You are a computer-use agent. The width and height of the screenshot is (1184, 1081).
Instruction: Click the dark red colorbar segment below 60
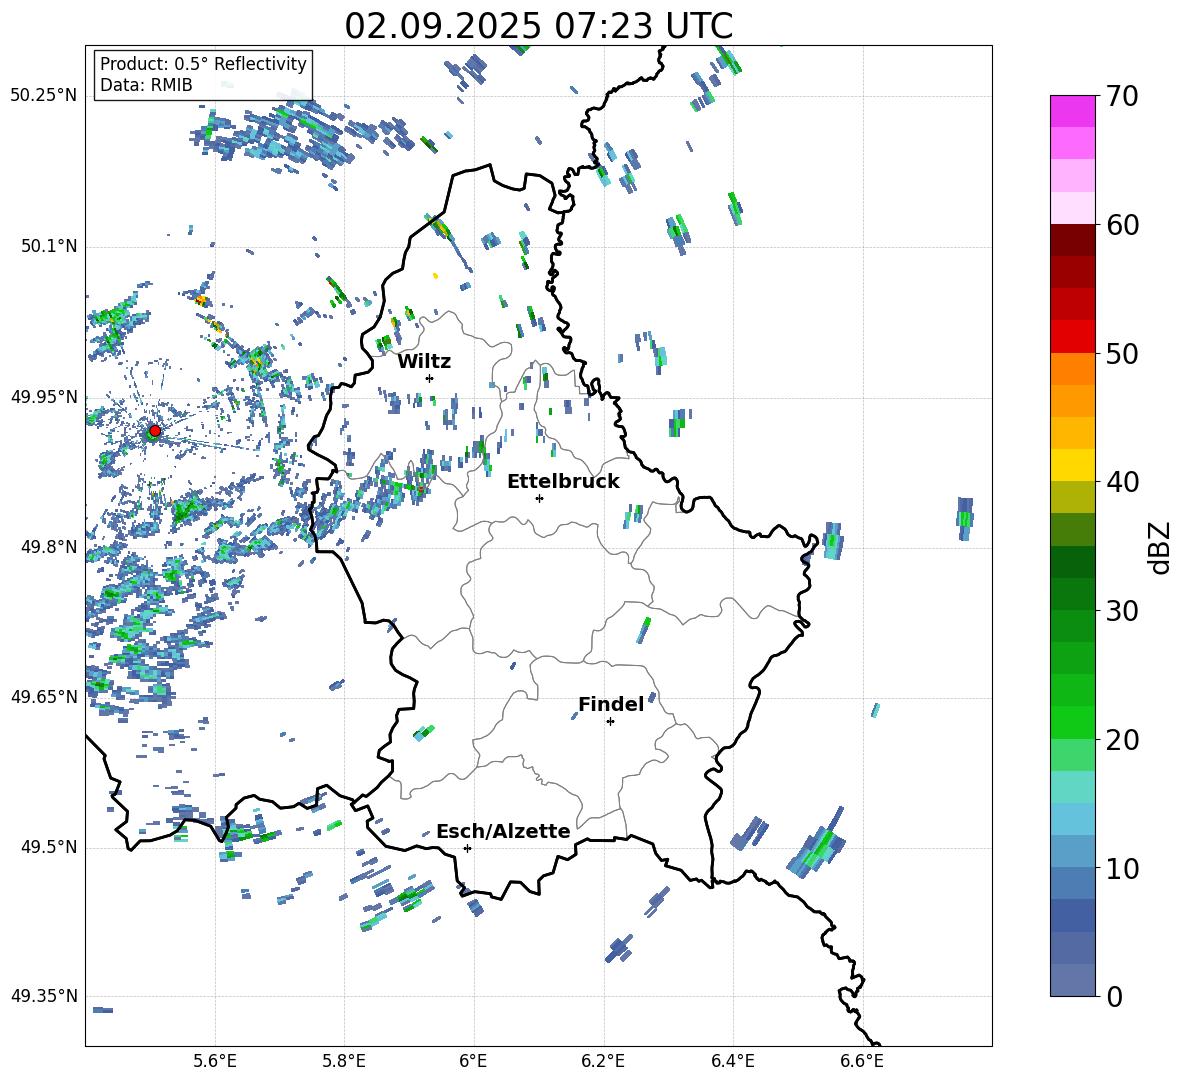(x=1072, y=240)
